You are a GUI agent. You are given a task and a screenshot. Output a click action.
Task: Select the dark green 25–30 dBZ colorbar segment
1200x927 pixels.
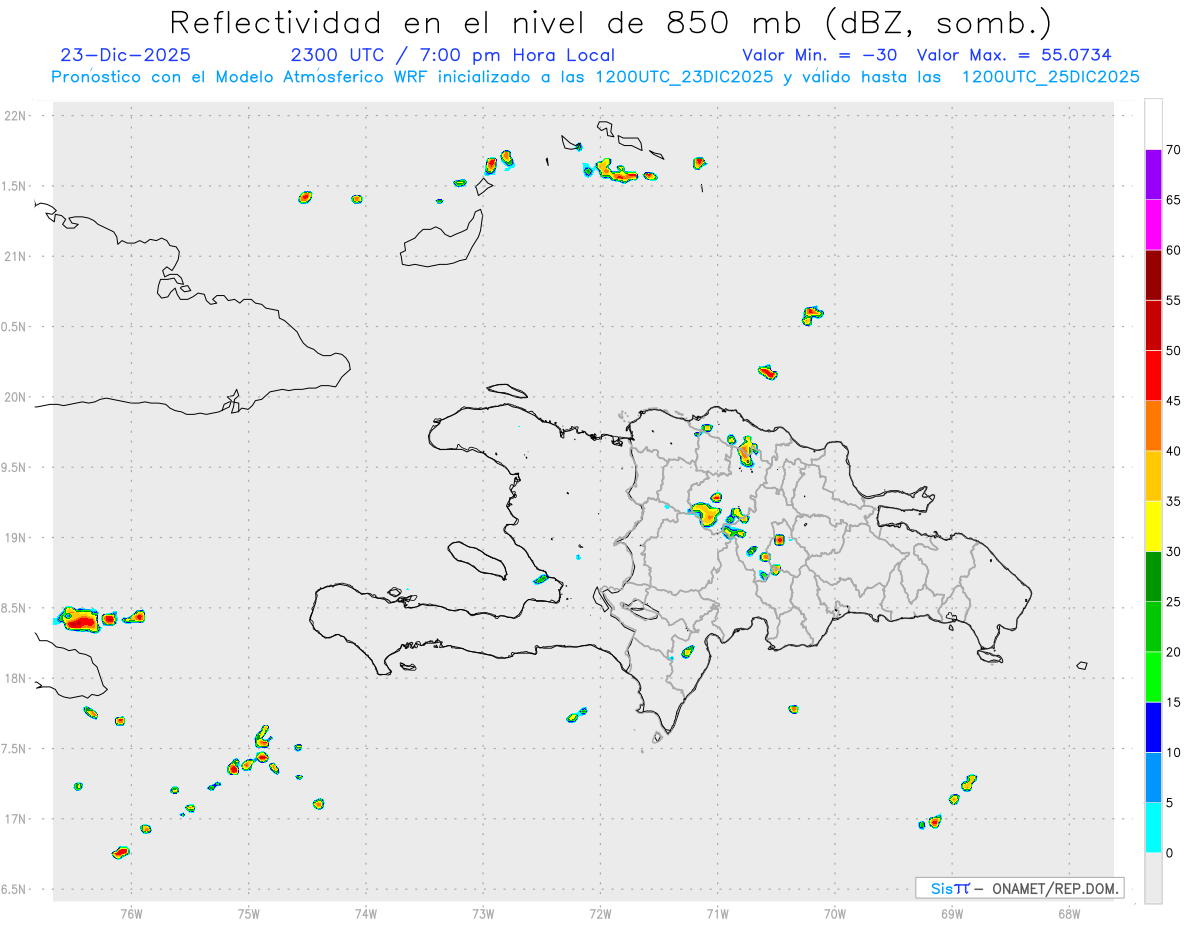click(x=1153, y=577)
